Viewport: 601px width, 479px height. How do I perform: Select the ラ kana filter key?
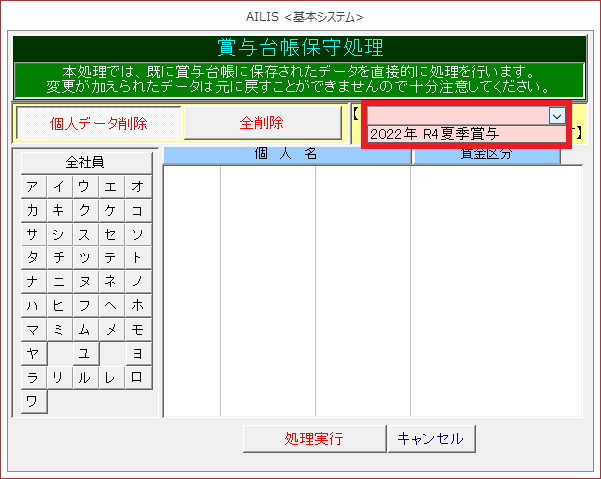click(x=33, y=377)
